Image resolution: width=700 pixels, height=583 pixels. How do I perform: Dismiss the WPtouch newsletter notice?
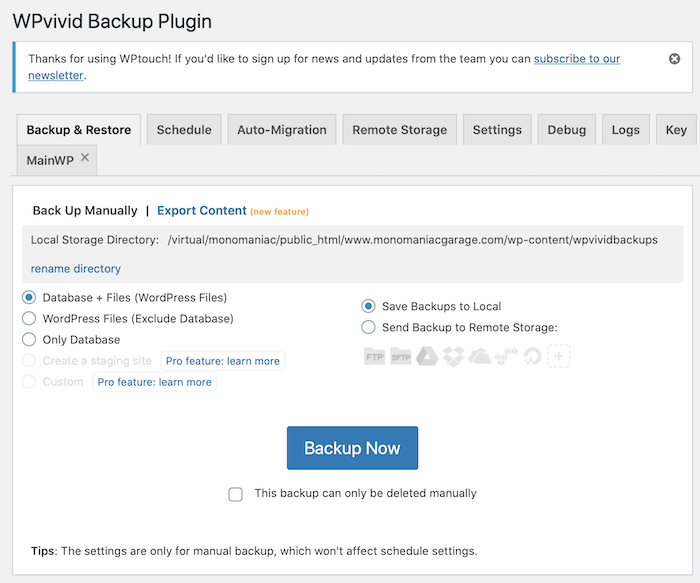(x=674, y=58)
